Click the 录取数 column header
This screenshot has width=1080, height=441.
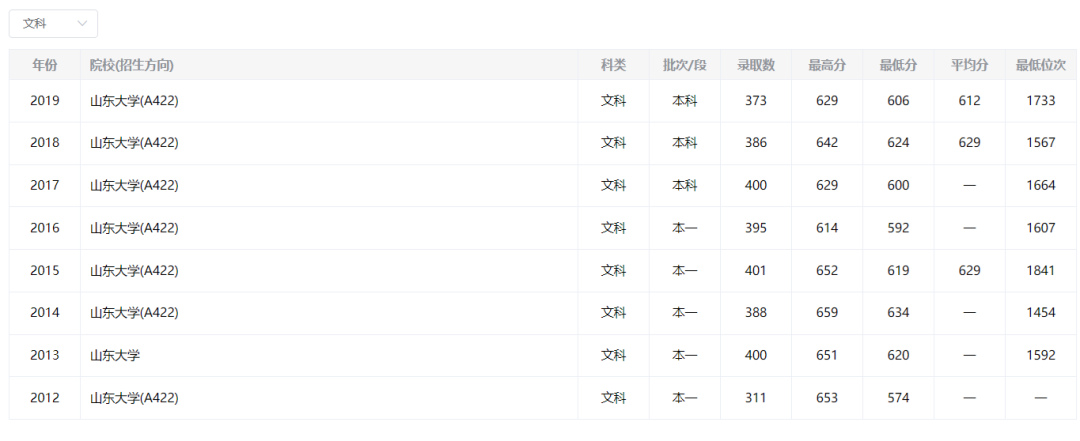coord(756,65)
